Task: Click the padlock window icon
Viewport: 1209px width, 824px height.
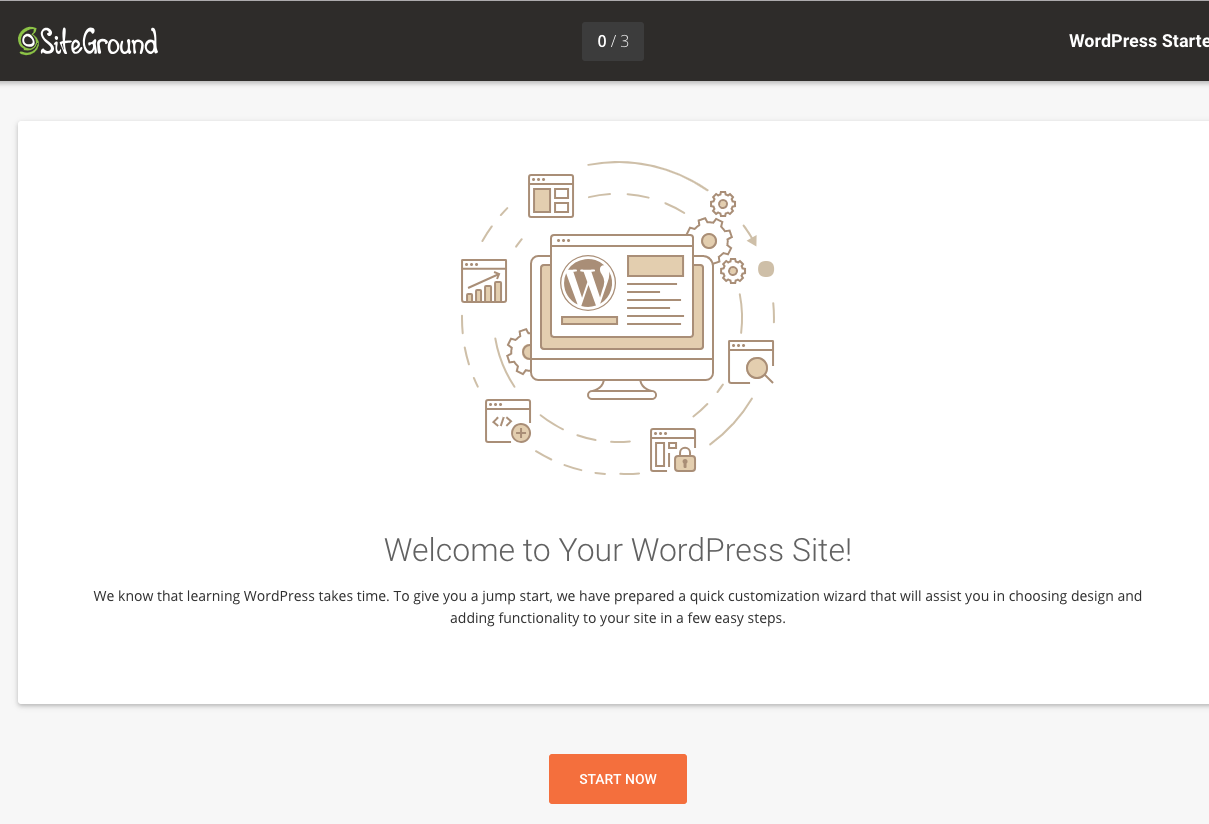Action: (x=673, y=450)
